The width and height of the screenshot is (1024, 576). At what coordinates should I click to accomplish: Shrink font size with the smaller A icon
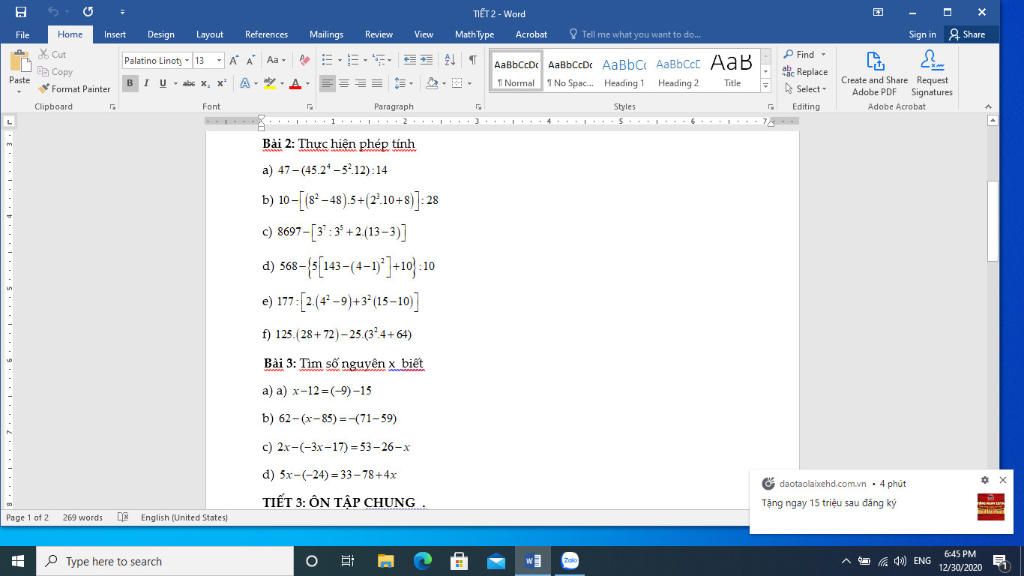click(250, 60)
